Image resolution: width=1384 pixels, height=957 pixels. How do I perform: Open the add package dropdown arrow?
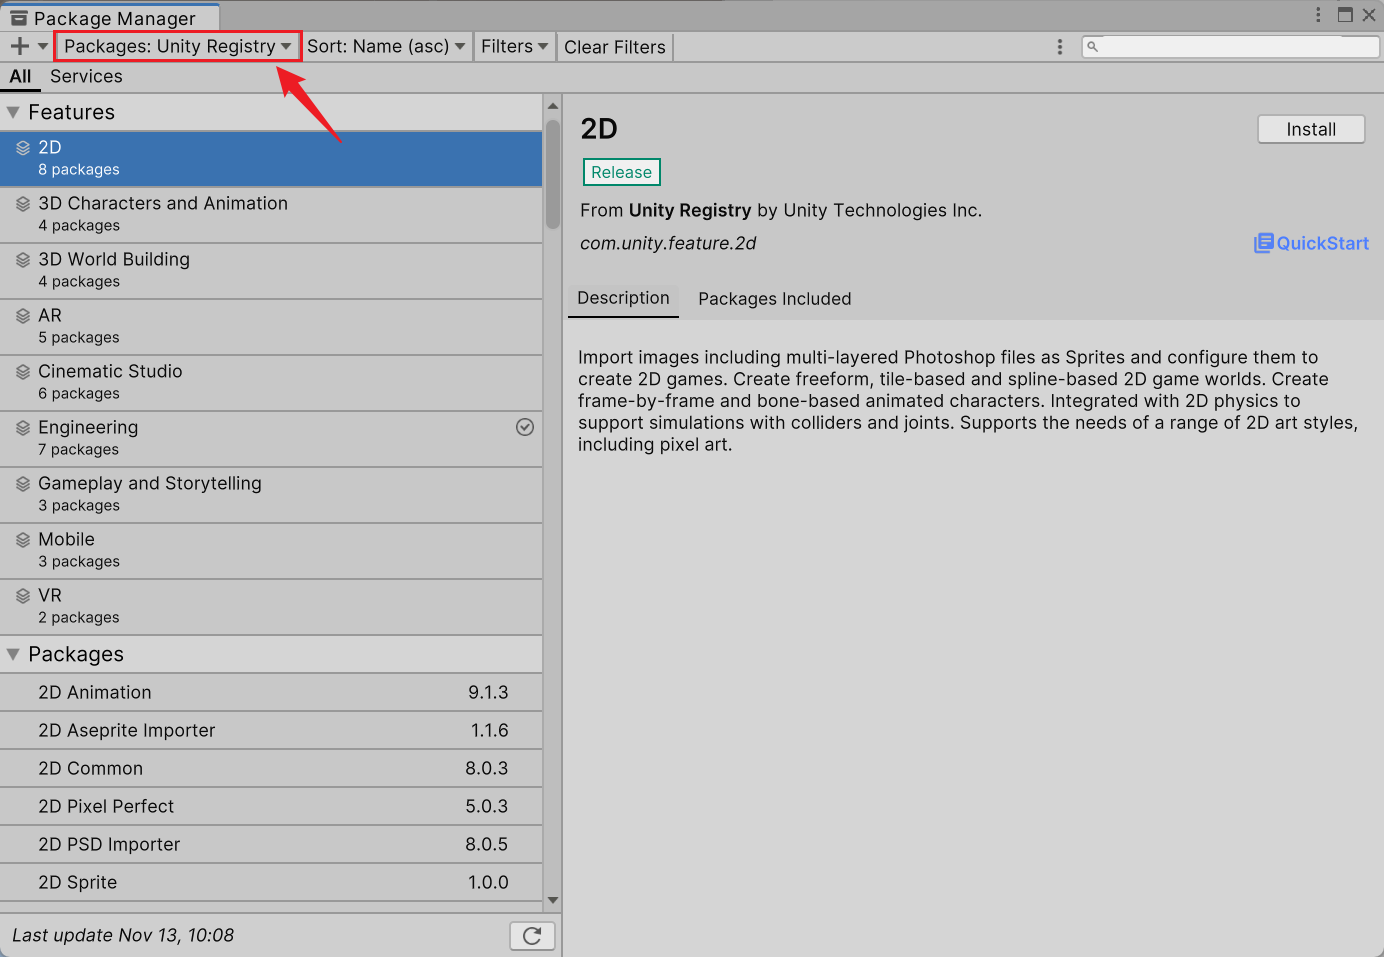click(x=42, y=46)
